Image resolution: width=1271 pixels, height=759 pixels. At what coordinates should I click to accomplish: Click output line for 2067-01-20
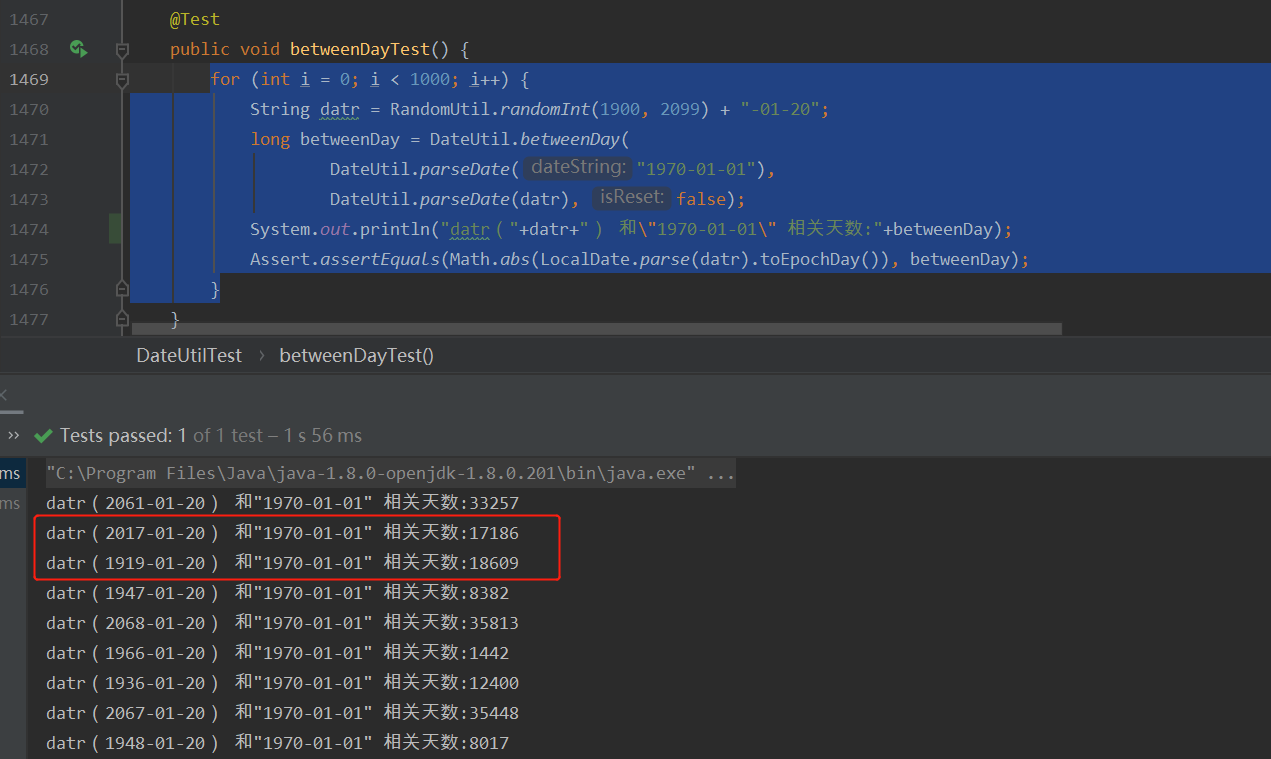coord(282,713)
